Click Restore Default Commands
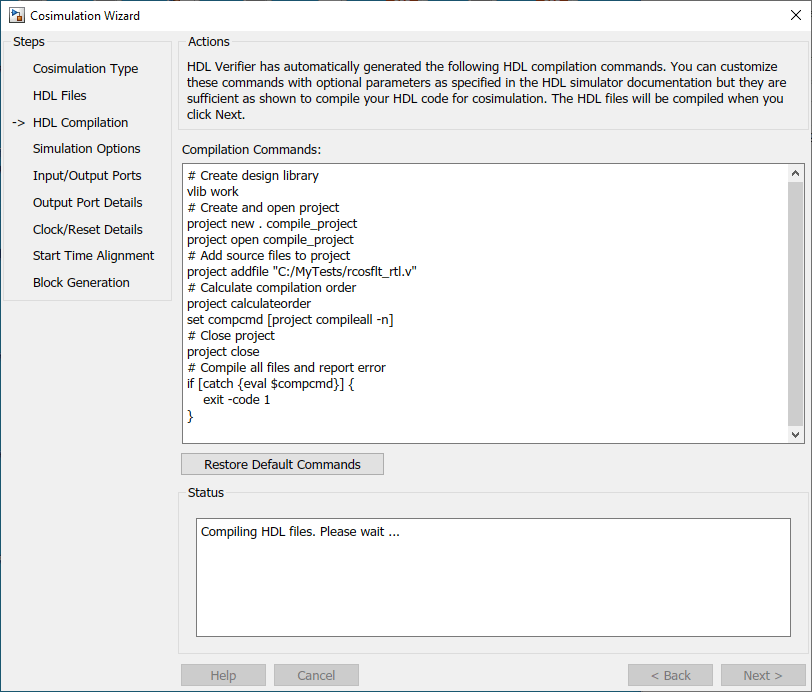 (x=282, y=464)
